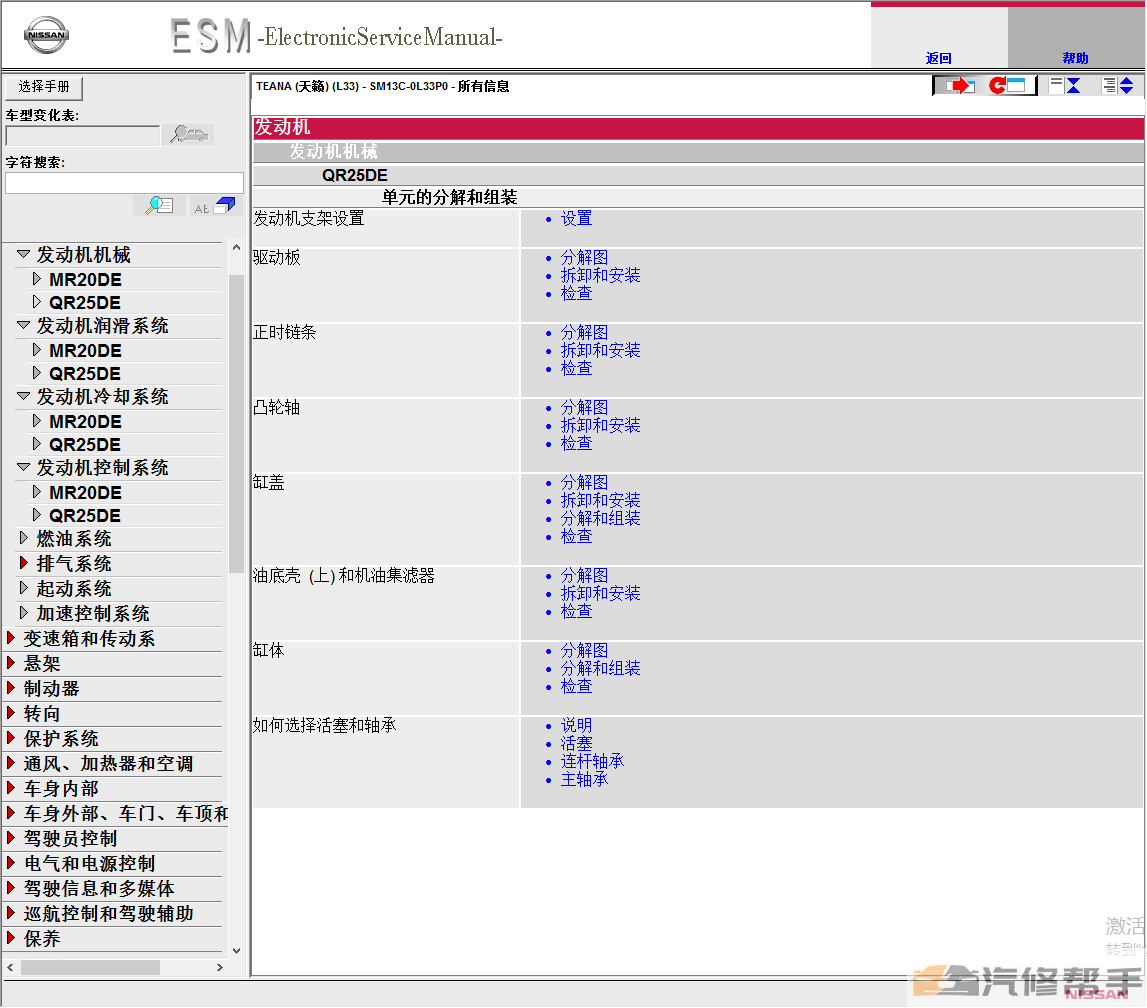Open the 主轴承 link
The width and height of the screenshot is (1147, 1008).
pyautogui.click(x=584, y=779)
